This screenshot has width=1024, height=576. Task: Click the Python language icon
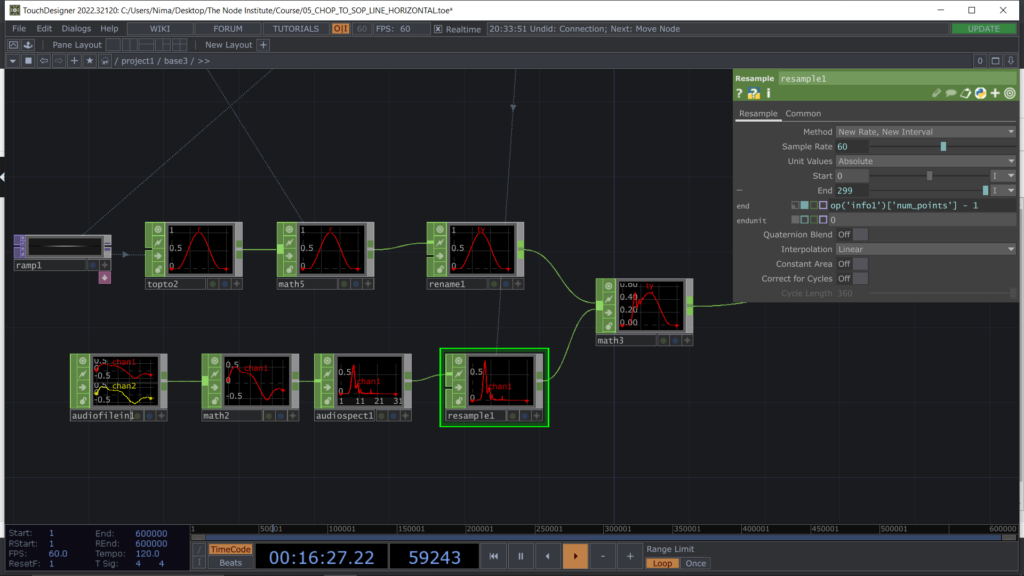coord(980,93)
